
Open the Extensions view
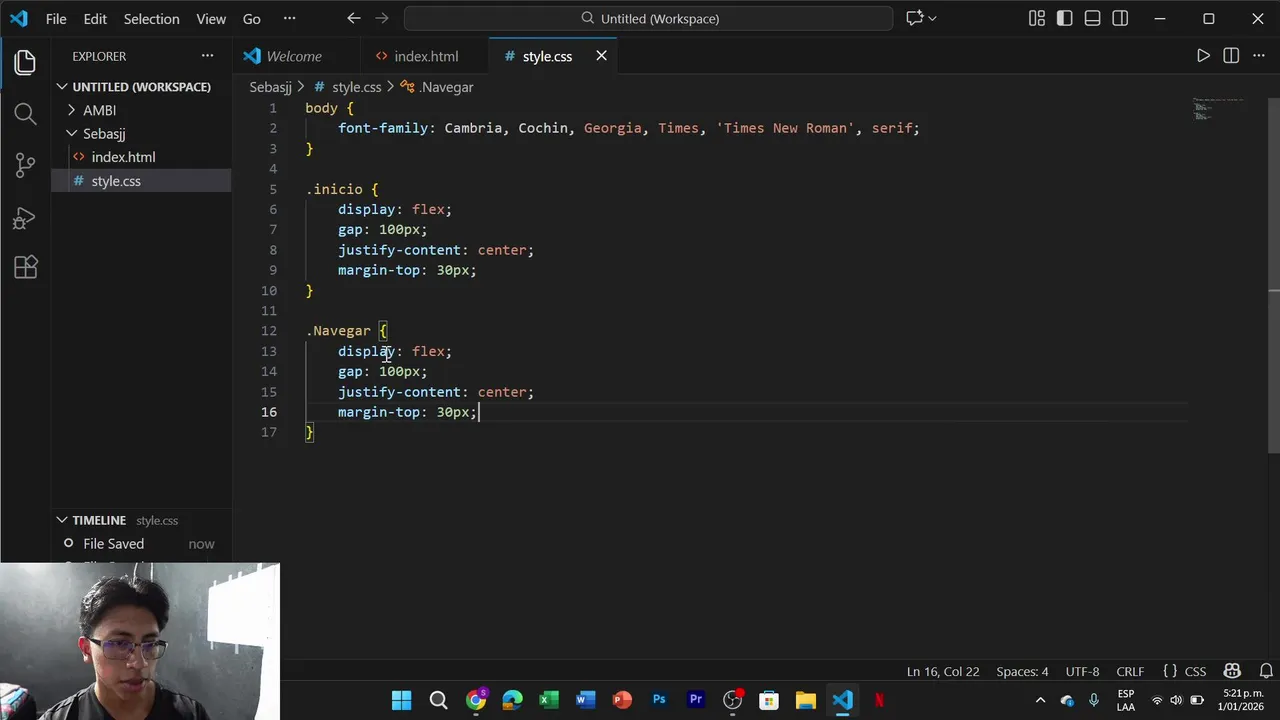[x=25, y=267]
